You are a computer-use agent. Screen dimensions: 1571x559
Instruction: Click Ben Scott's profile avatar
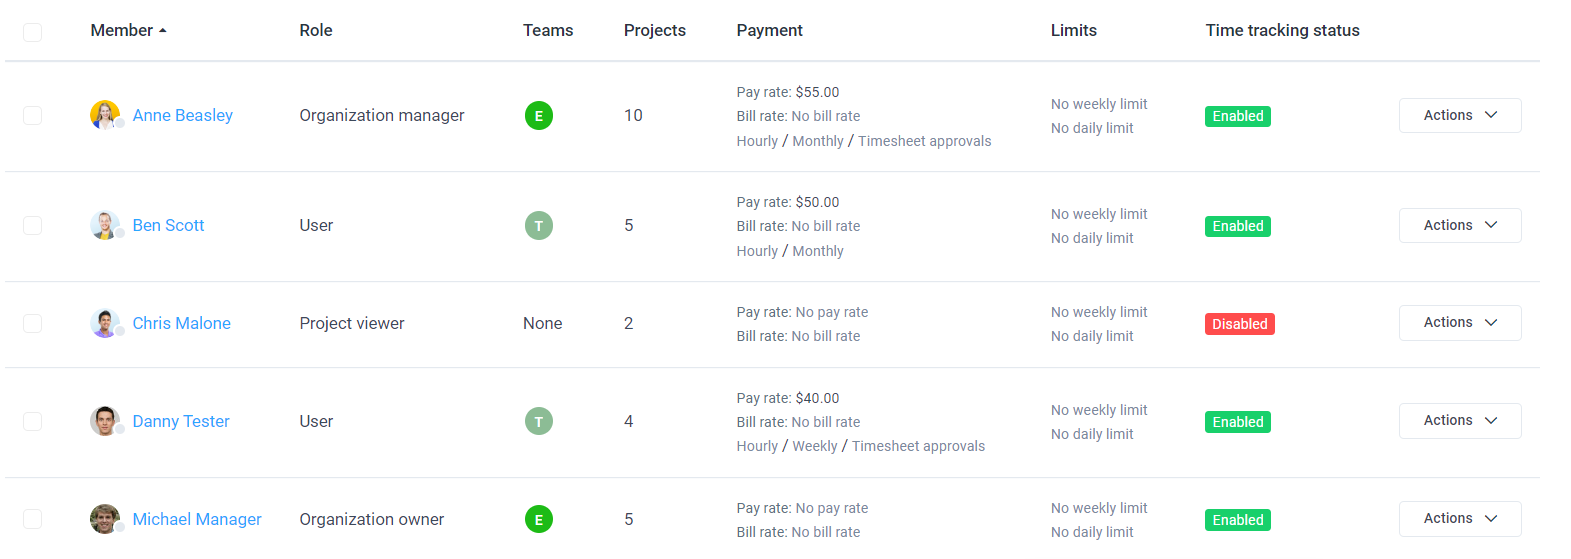click(x=105, y=225)
